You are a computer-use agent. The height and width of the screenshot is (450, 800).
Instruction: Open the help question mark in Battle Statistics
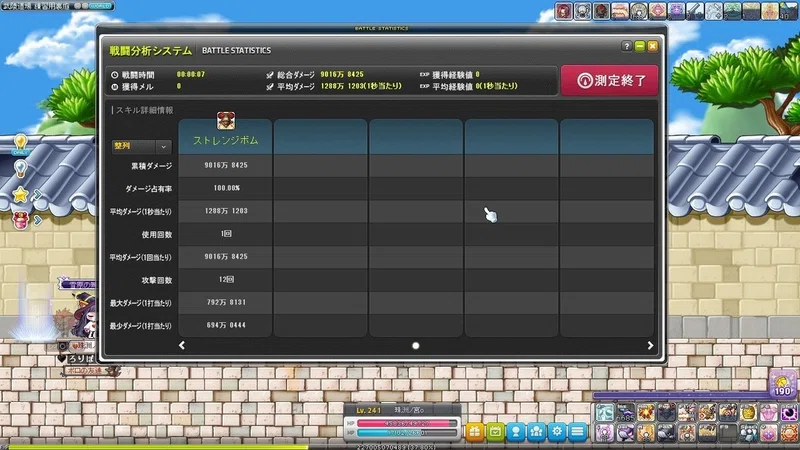[627, 46]
